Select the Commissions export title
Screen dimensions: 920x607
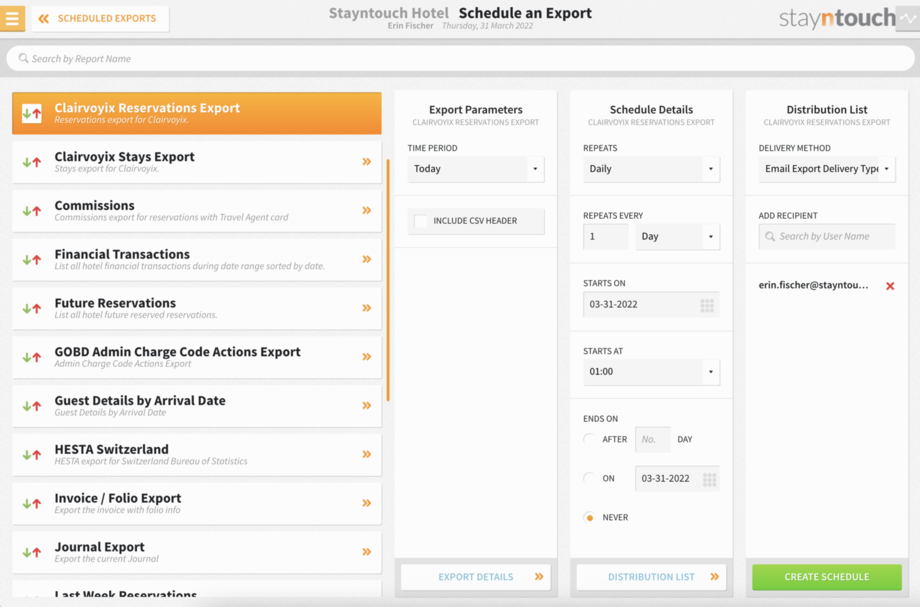click(94, 205)
